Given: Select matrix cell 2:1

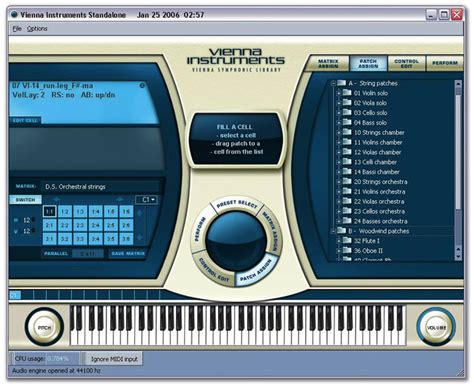Looking at the screenshot, I should 49,225.
